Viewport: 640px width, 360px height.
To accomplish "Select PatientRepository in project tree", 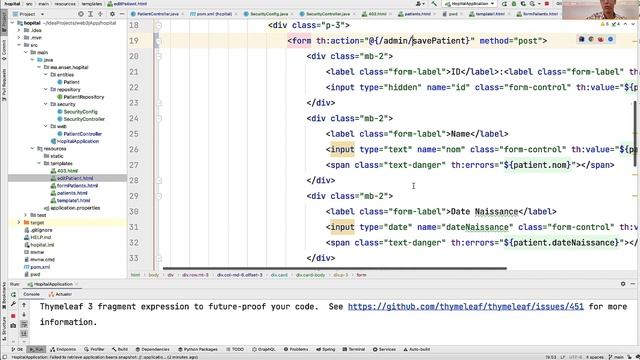I will [x=80, y=97].
